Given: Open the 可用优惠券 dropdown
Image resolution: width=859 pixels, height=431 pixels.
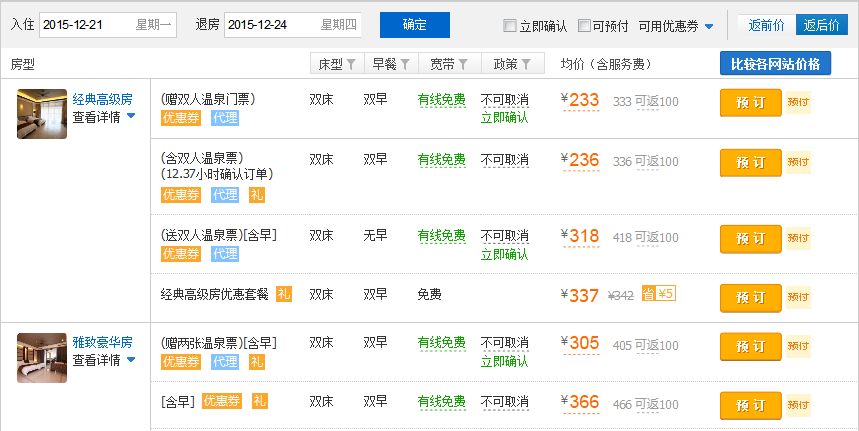Looking at the screenshot, I should point(676,26).
